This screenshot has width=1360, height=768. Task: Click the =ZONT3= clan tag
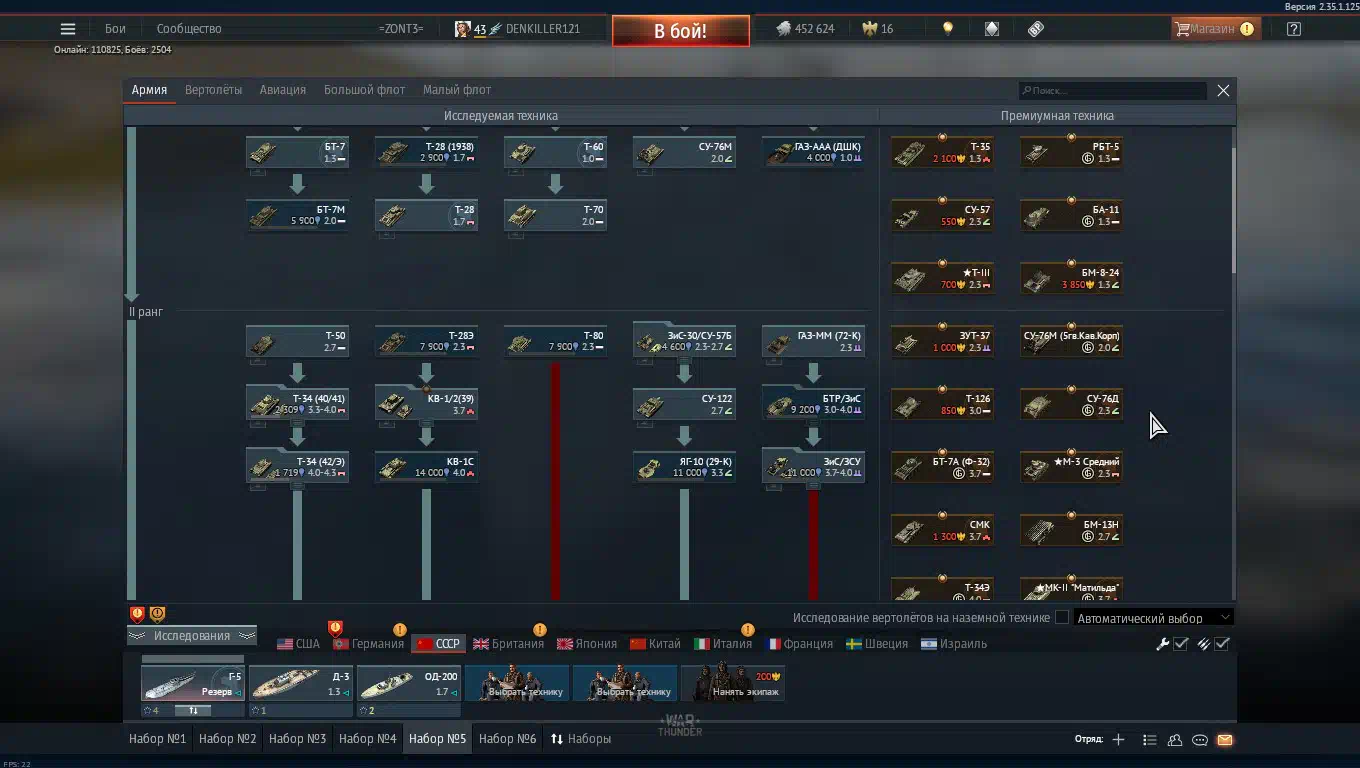[x=401, y=29]
